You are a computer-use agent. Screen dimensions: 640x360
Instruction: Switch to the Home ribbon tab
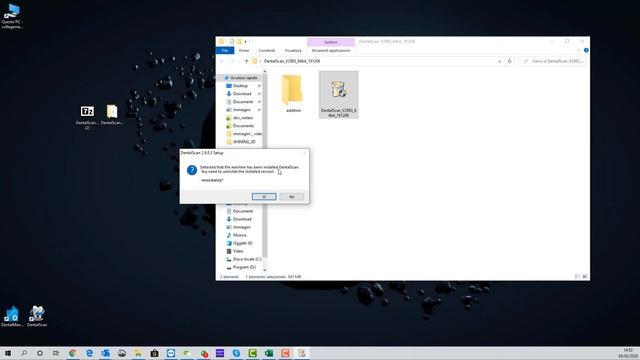[x=244, y=51]
